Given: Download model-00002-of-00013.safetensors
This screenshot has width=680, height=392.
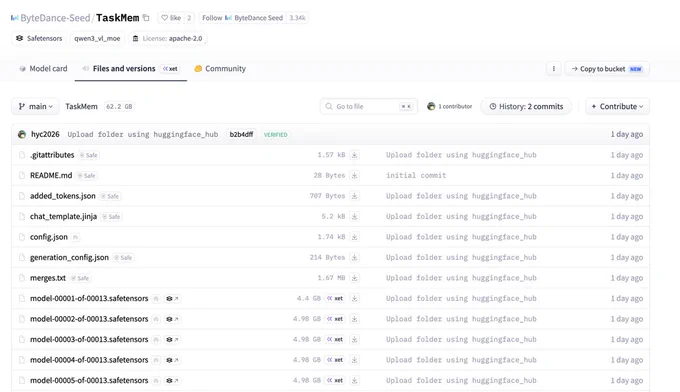Looking at the screenshot, I should coord(354,319).
